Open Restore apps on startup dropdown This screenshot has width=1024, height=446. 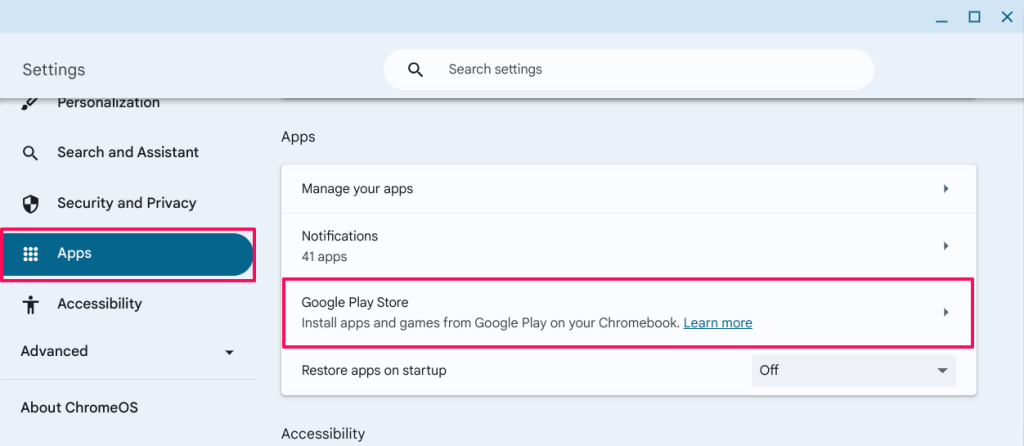click(854, 370)
